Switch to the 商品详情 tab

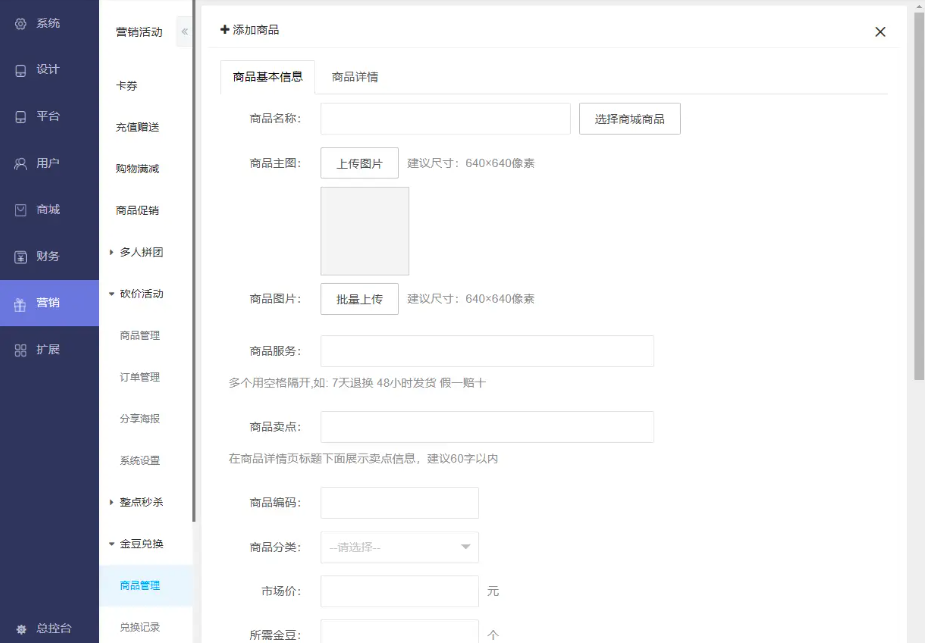pyautogui.click(x=355, y=77)
